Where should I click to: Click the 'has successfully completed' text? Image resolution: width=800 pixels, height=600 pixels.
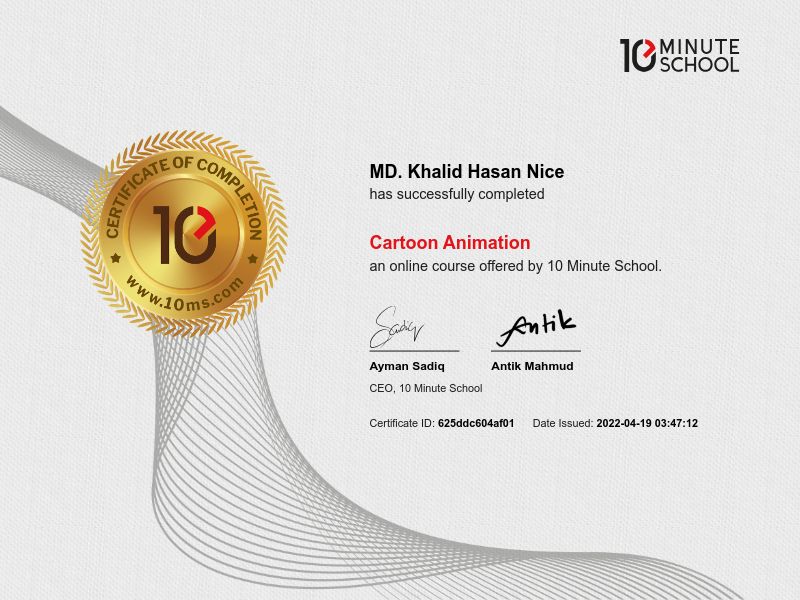pyautogui.click(x=455, y=197)
